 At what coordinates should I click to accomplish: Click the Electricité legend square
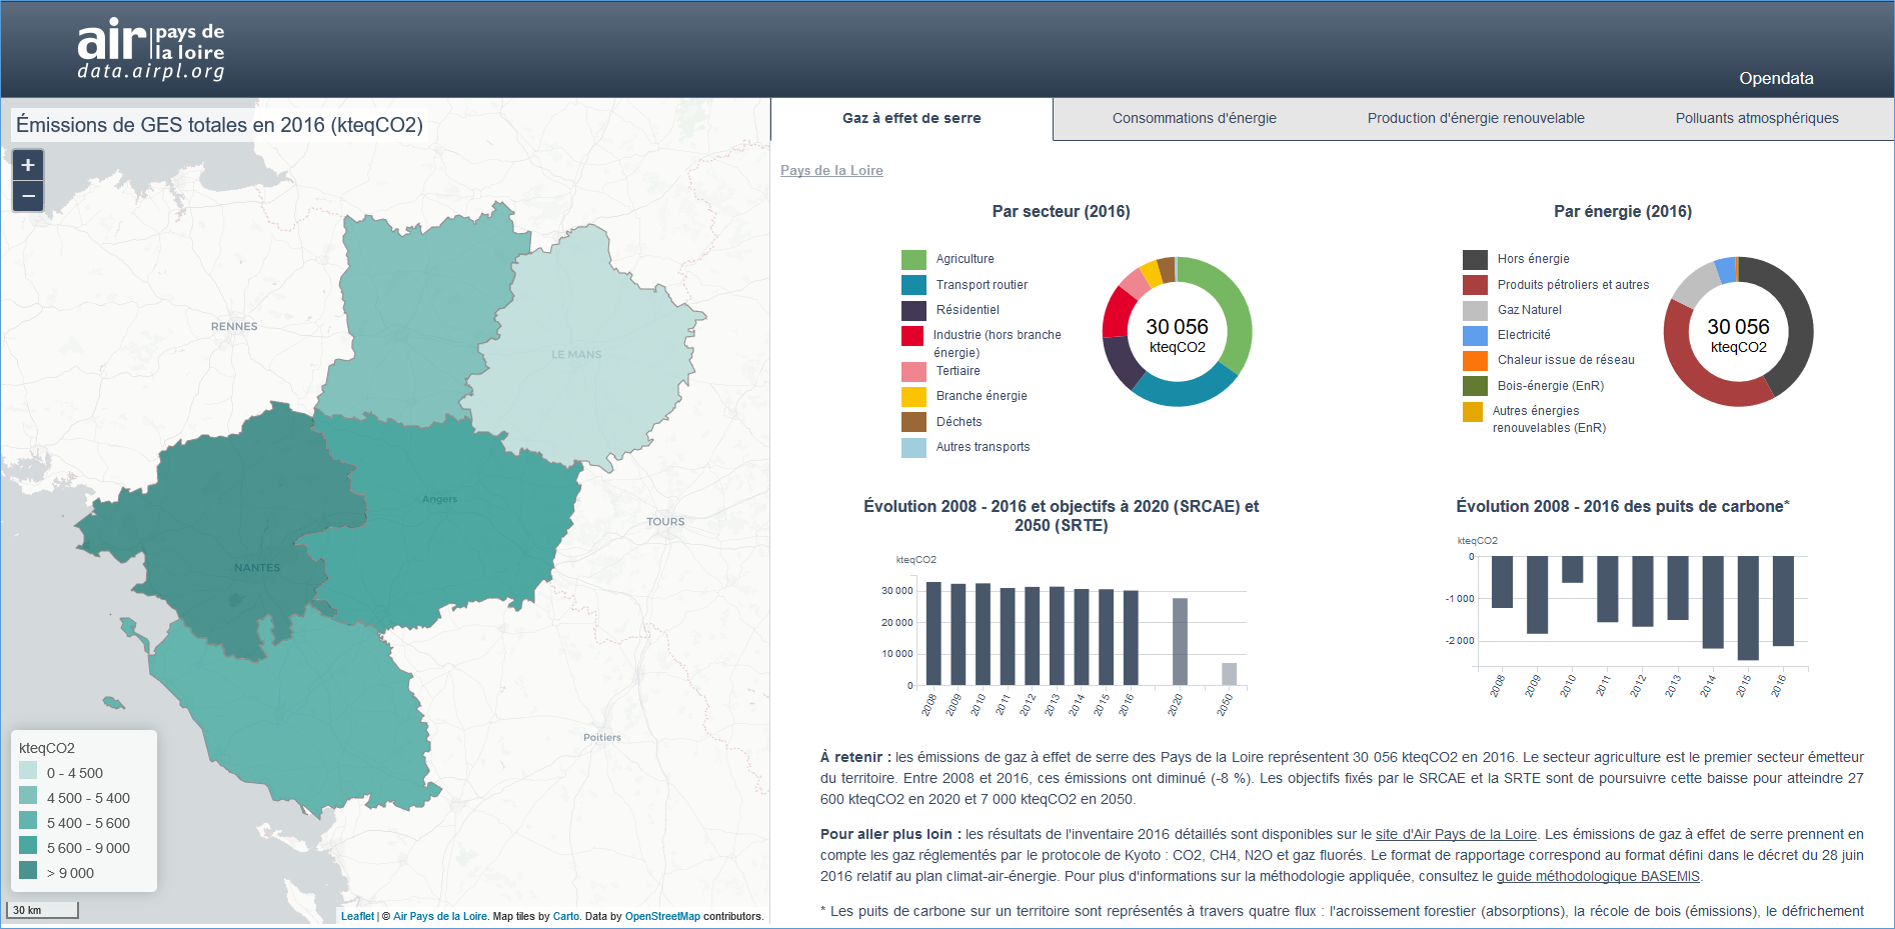tap(1475, 335)
